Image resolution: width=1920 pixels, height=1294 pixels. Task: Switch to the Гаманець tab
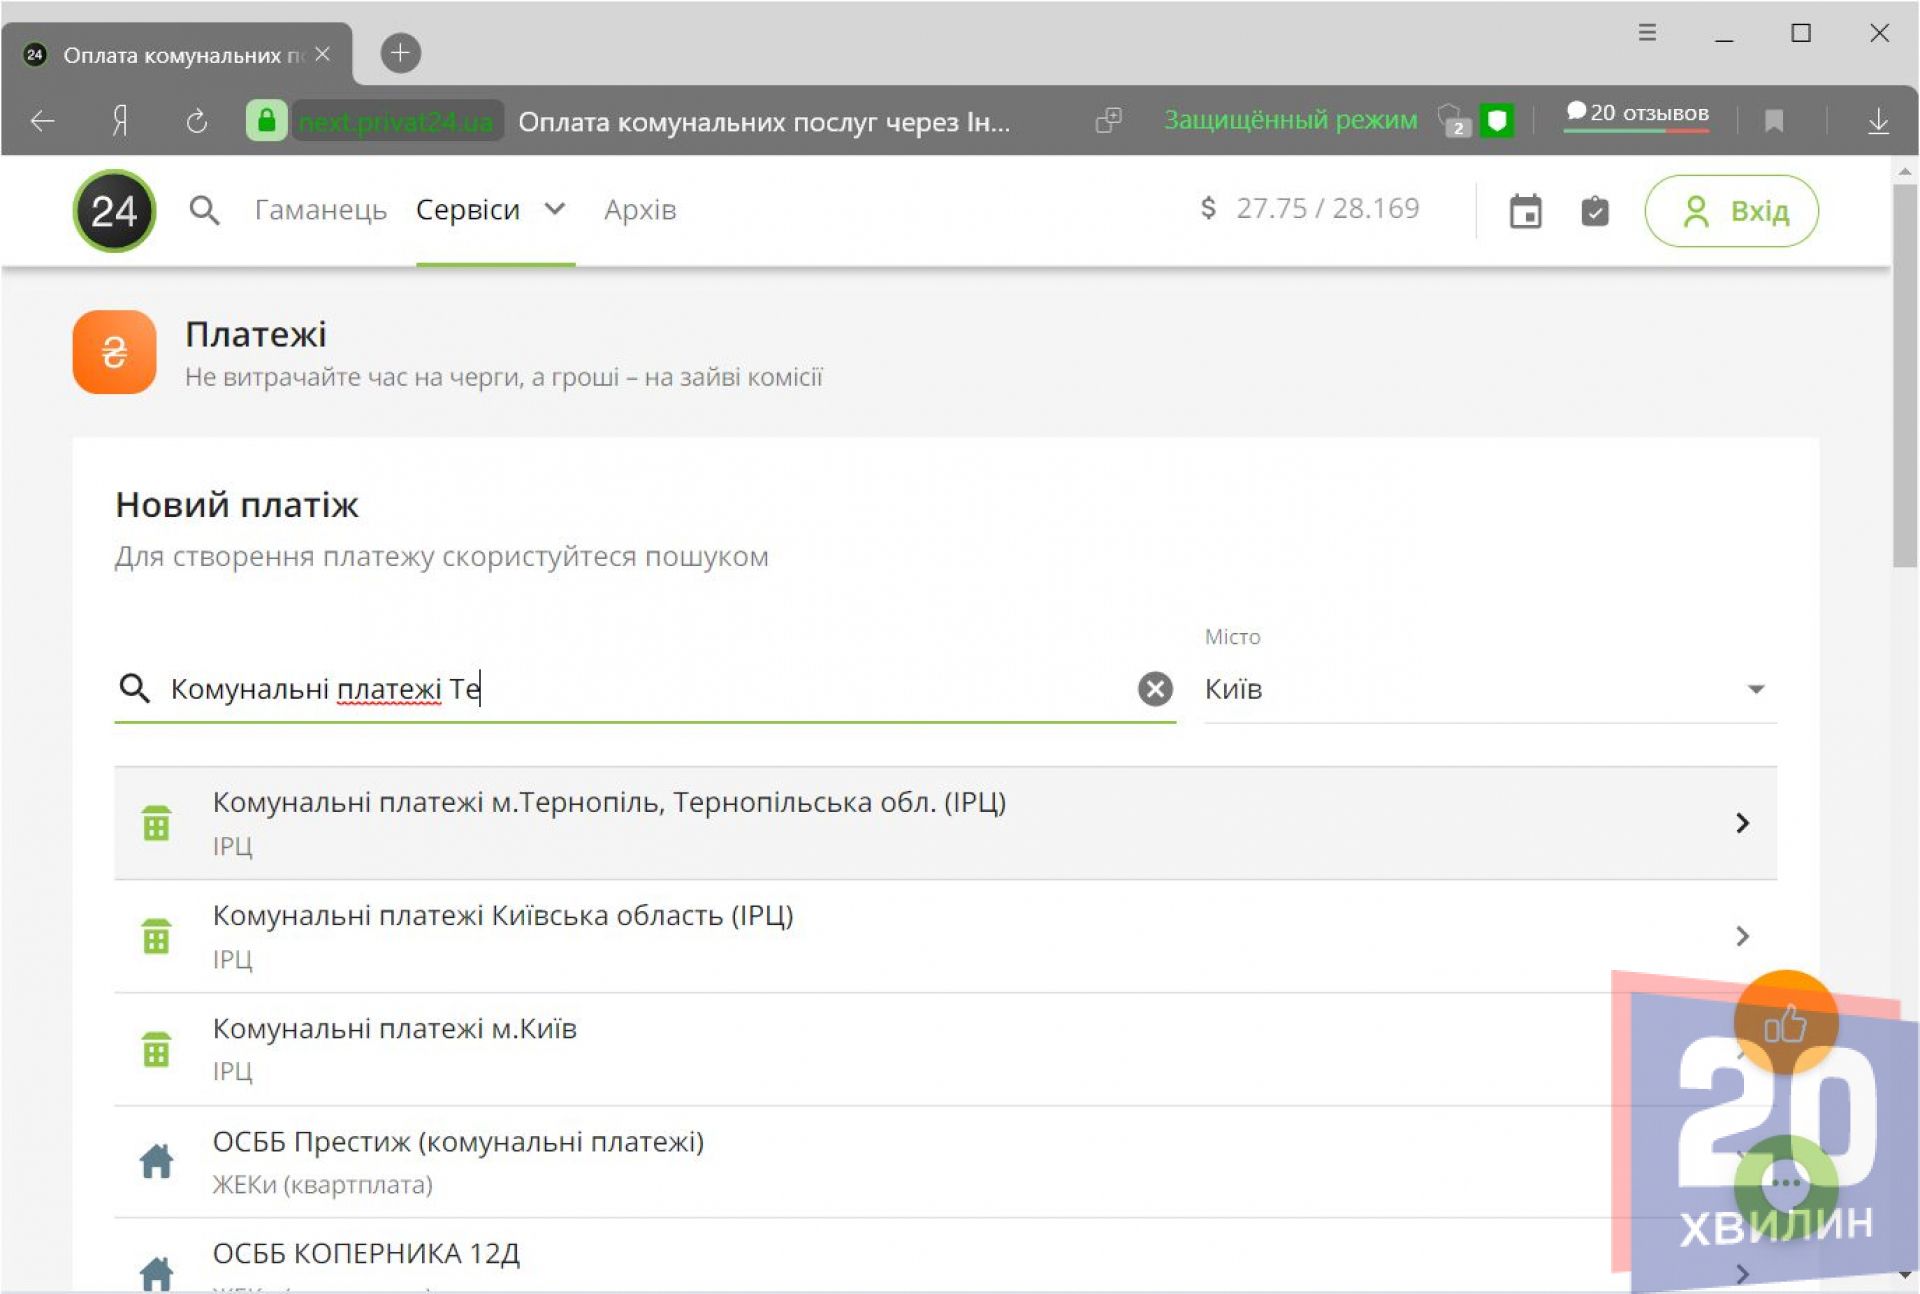[x=320, y=210]
